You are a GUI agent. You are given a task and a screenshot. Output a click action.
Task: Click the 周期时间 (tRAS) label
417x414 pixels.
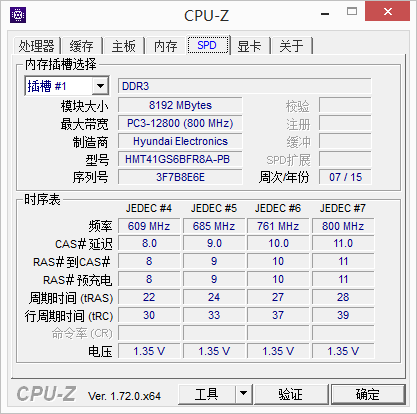pos(71,298)
